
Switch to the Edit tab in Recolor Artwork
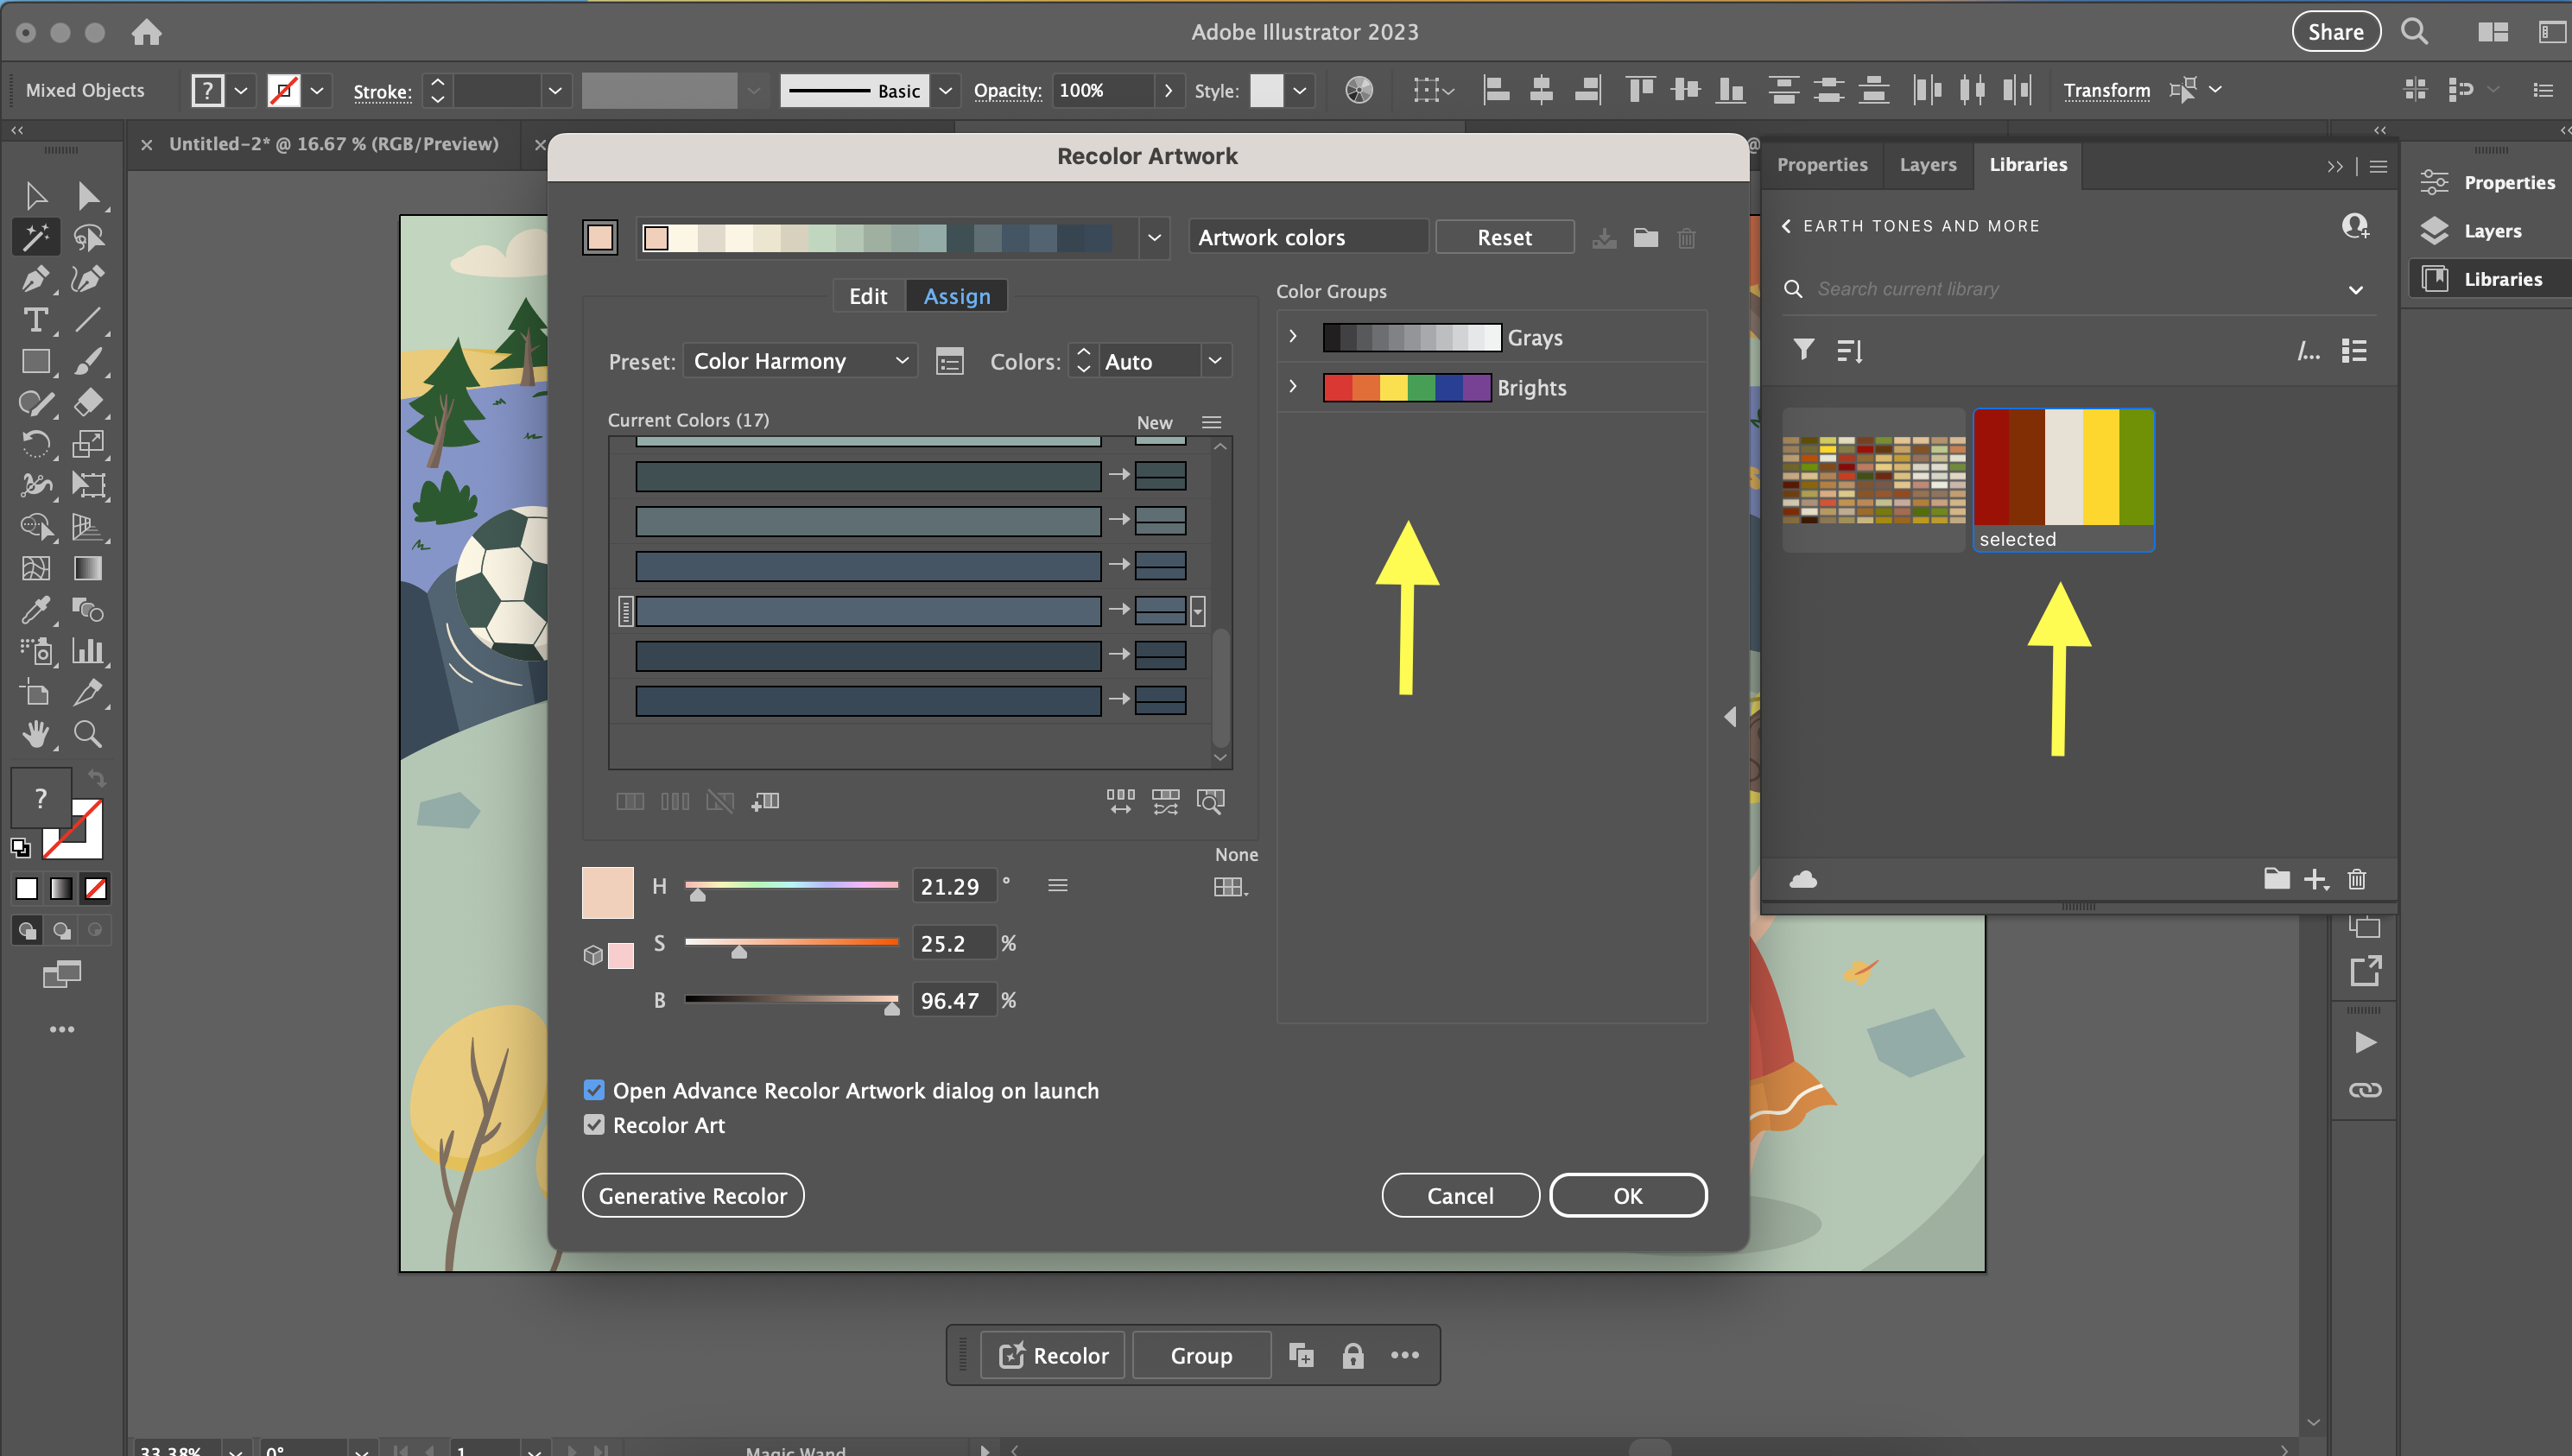coord(867,295)
